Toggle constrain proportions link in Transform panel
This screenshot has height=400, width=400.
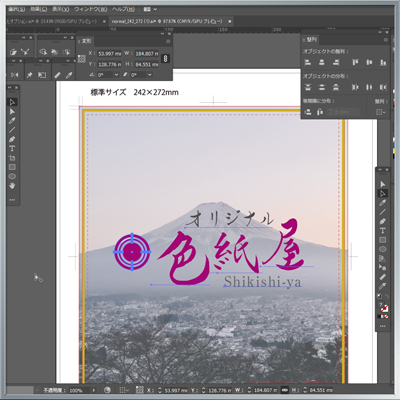coord(165,59)
